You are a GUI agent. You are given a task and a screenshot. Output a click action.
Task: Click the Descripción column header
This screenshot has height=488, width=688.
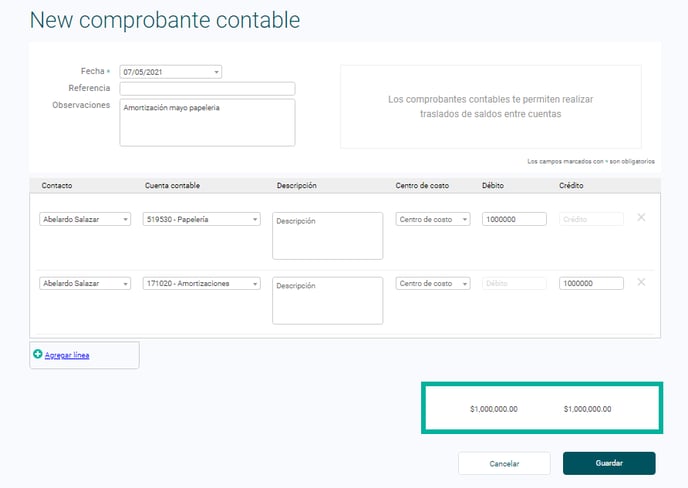click(296, 186)
